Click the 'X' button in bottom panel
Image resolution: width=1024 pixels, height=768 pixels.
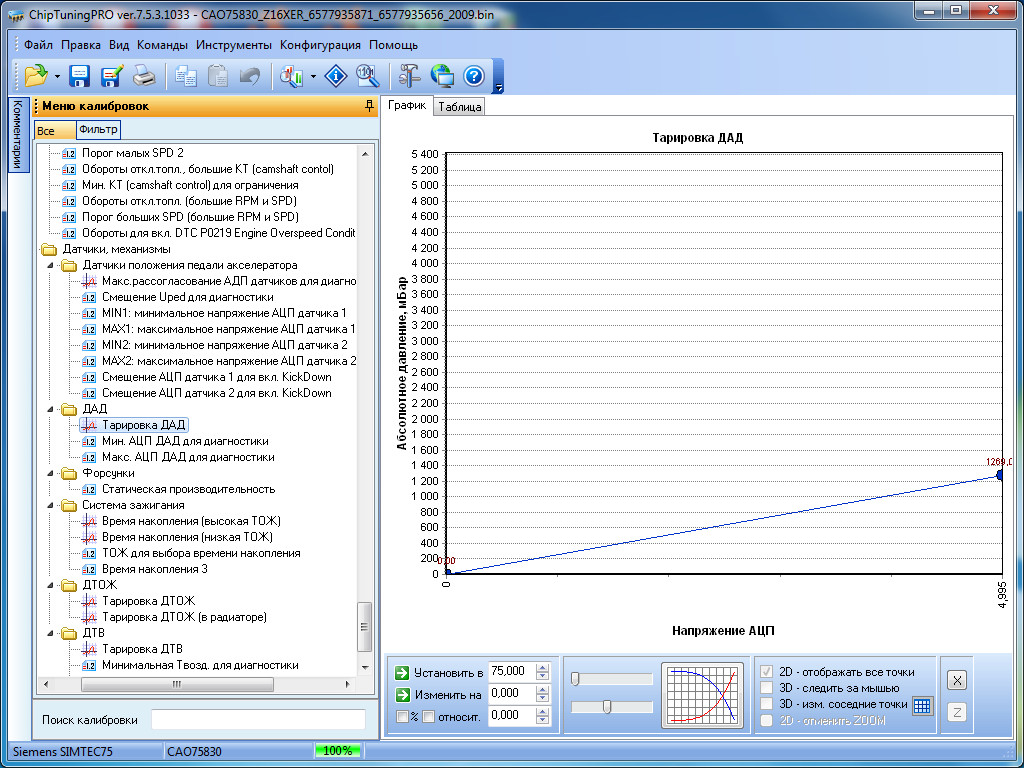(x=957, y=680)
